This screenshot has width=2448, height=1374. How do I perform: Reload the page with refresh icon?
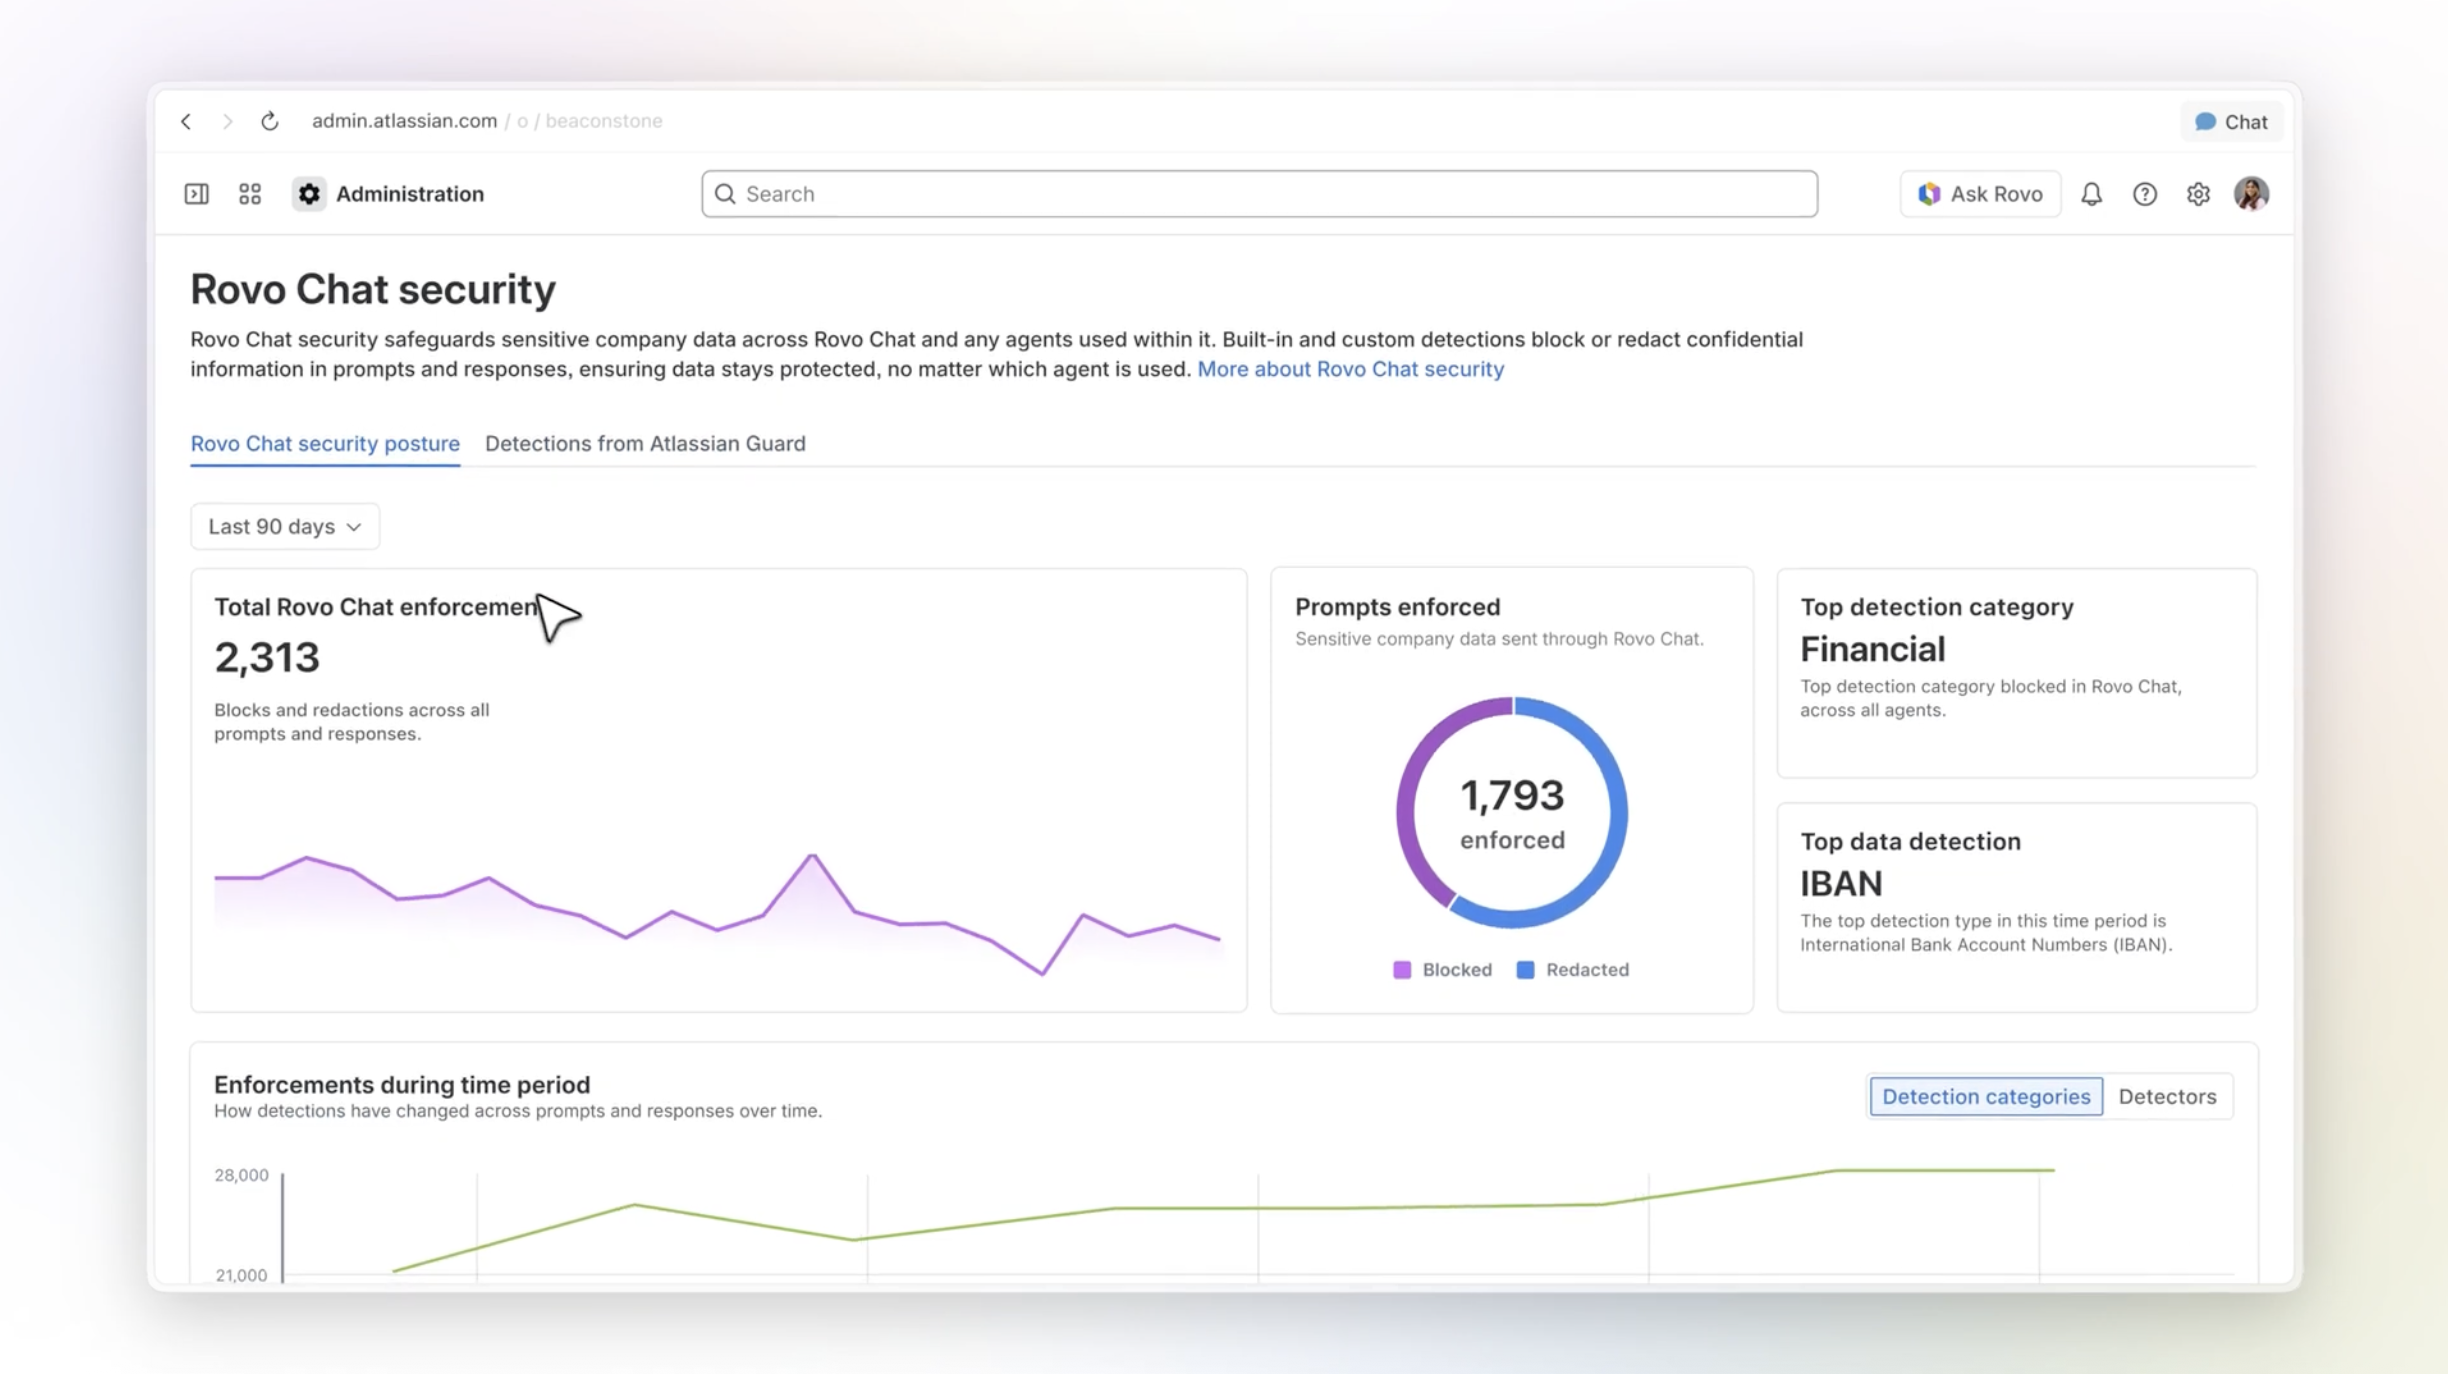pos(270,121)
